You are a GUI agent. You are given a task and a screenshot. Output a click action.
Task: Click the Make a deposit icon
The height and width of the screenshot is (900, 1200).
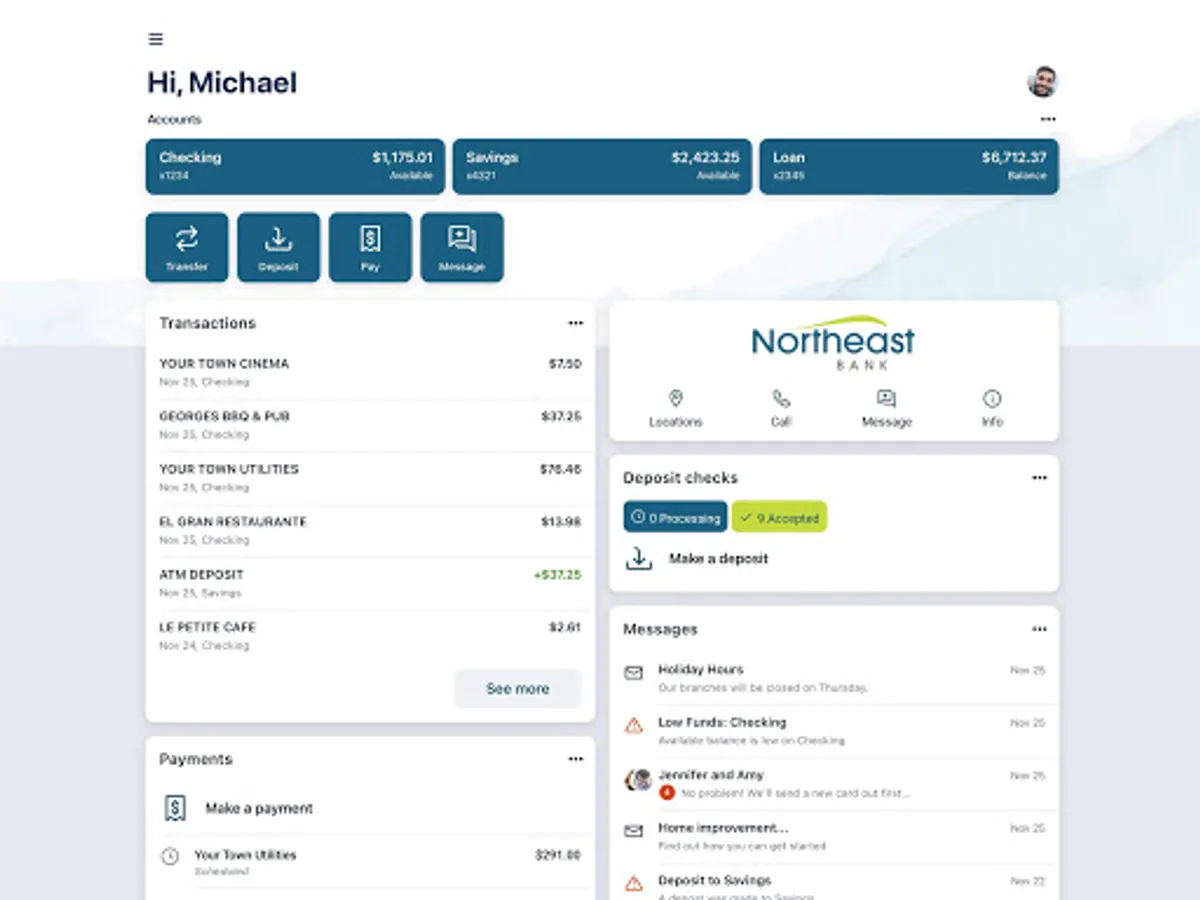(638, 559)
